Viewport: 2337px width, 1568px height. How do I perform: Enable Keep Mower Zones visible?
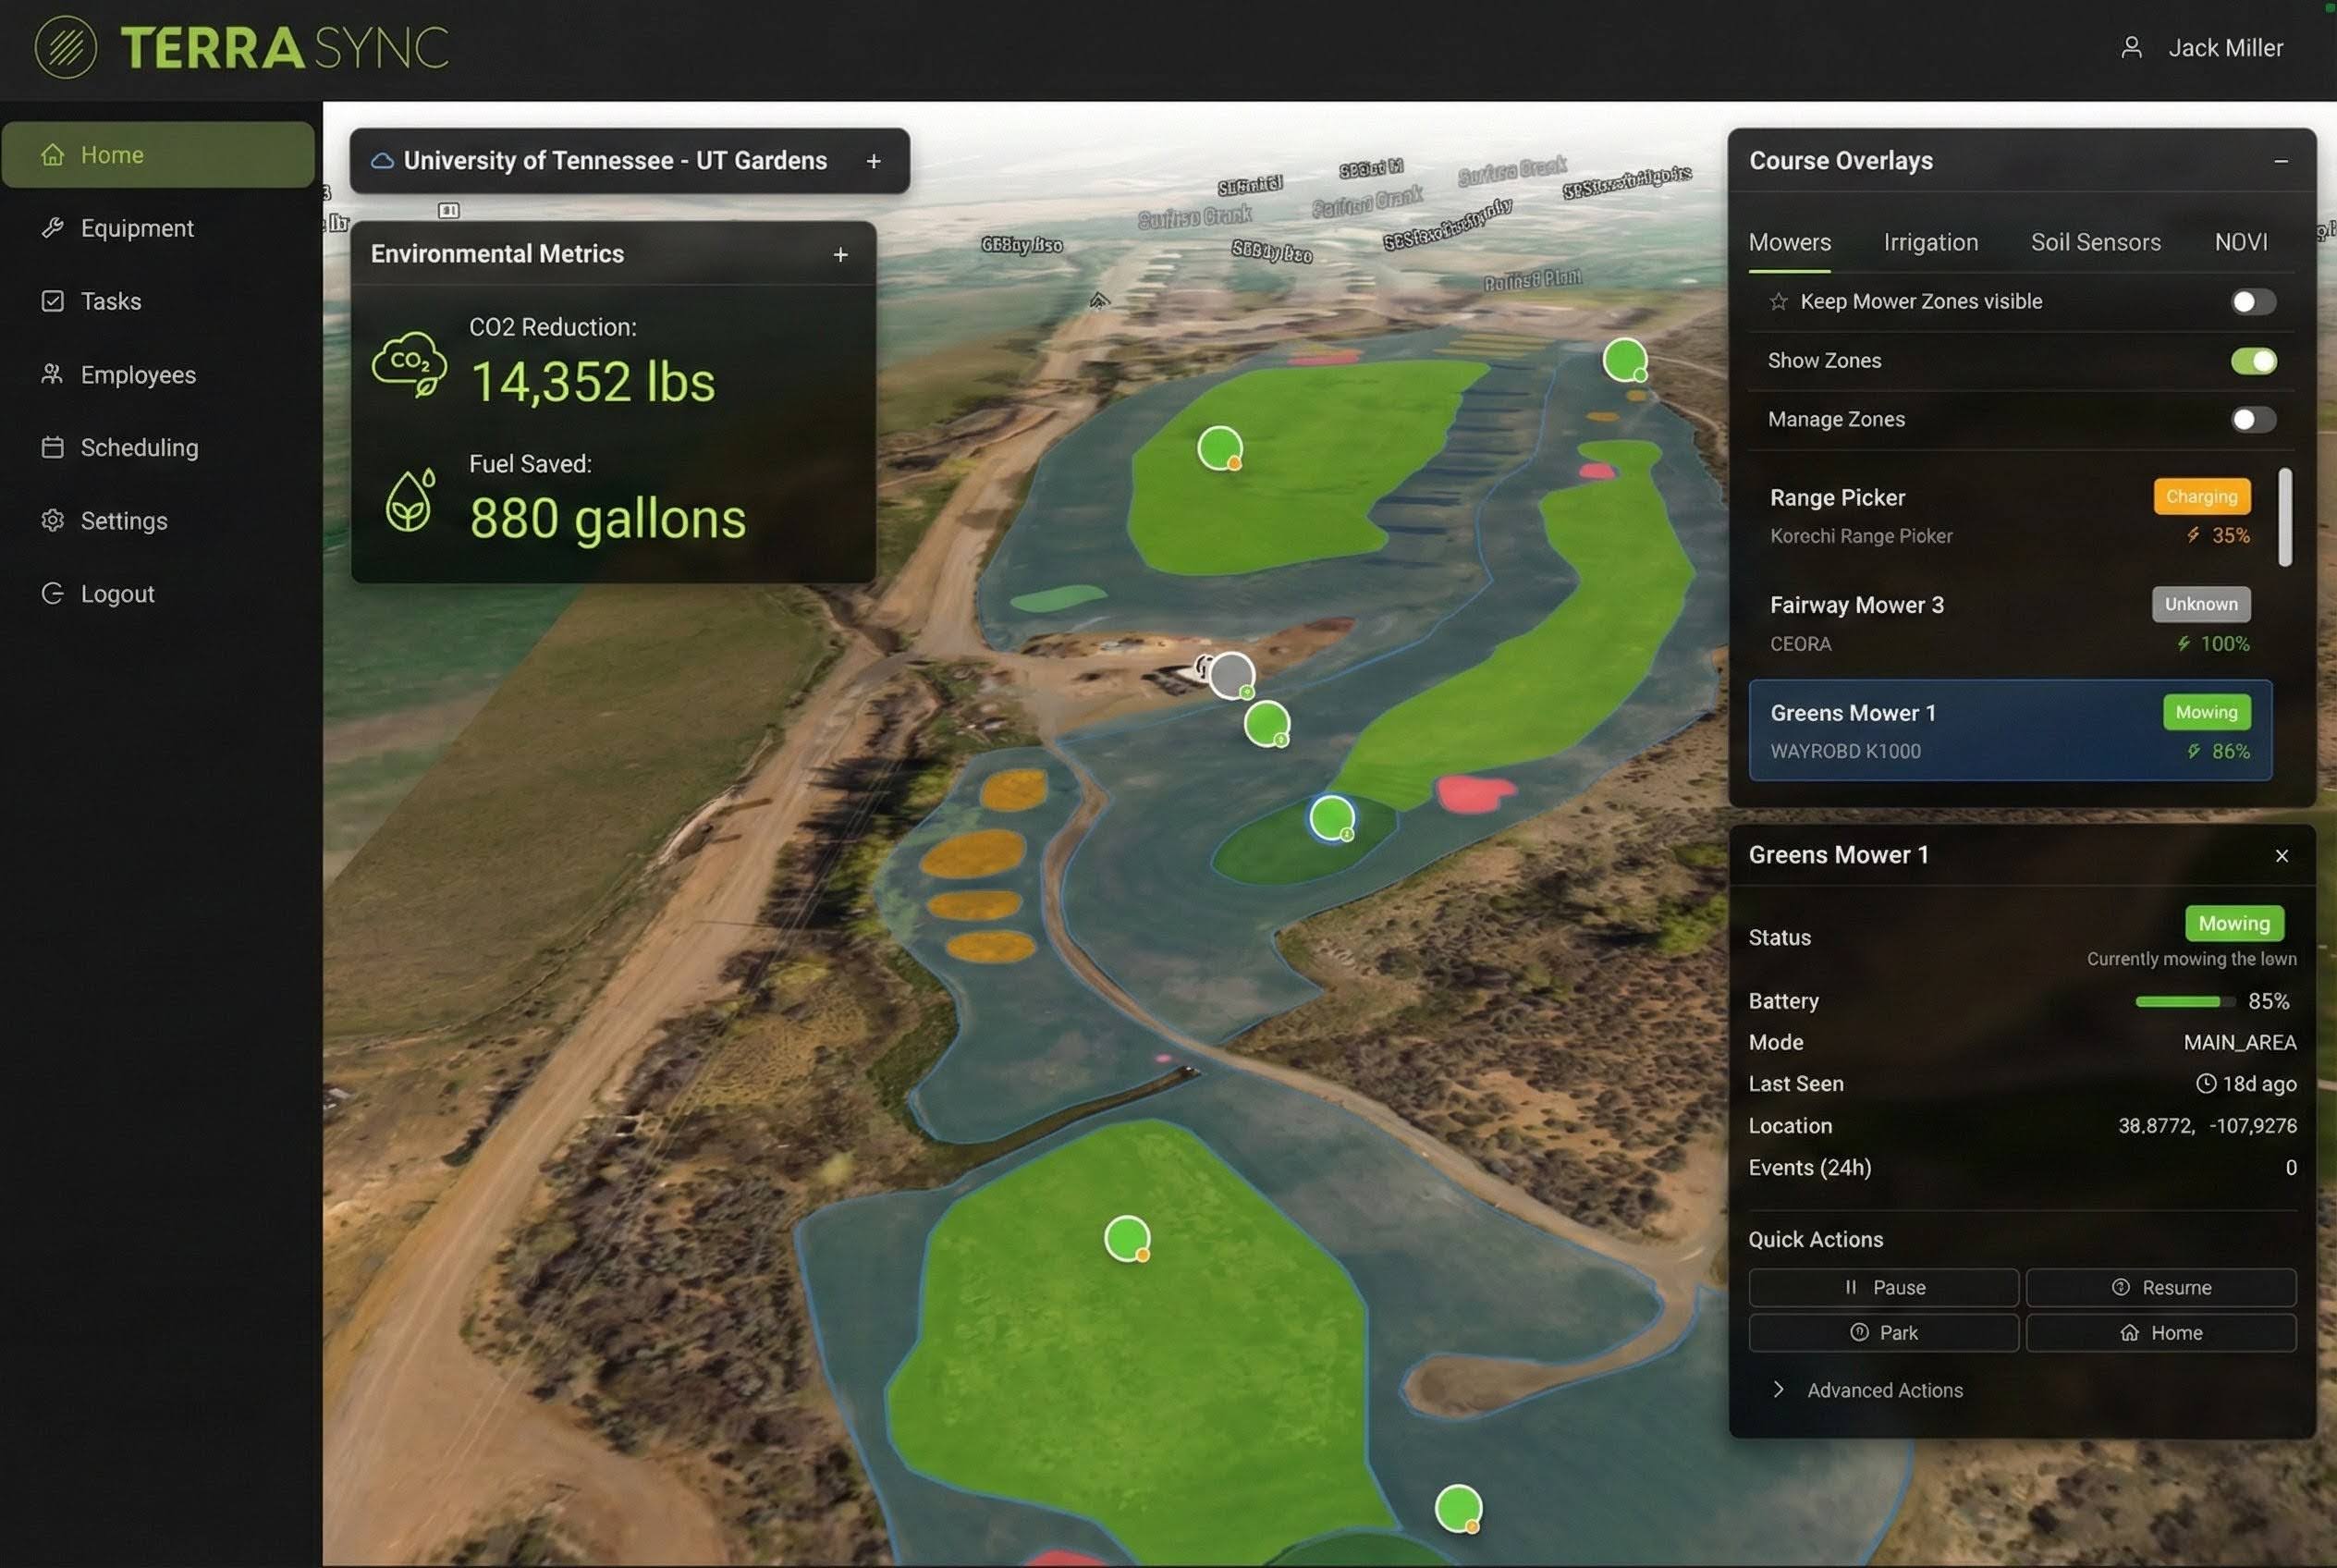click(x=2252, y=301)
